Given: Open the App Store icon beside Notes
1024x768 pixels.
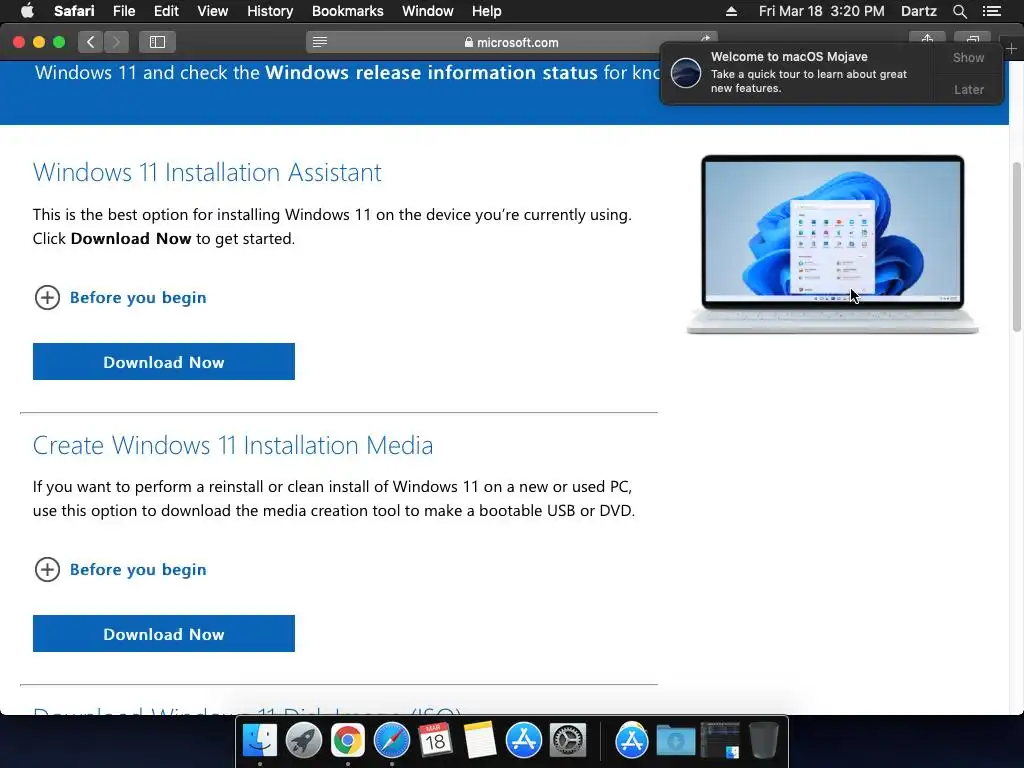Looking at the screenshot, I should (x=524, y=741).
